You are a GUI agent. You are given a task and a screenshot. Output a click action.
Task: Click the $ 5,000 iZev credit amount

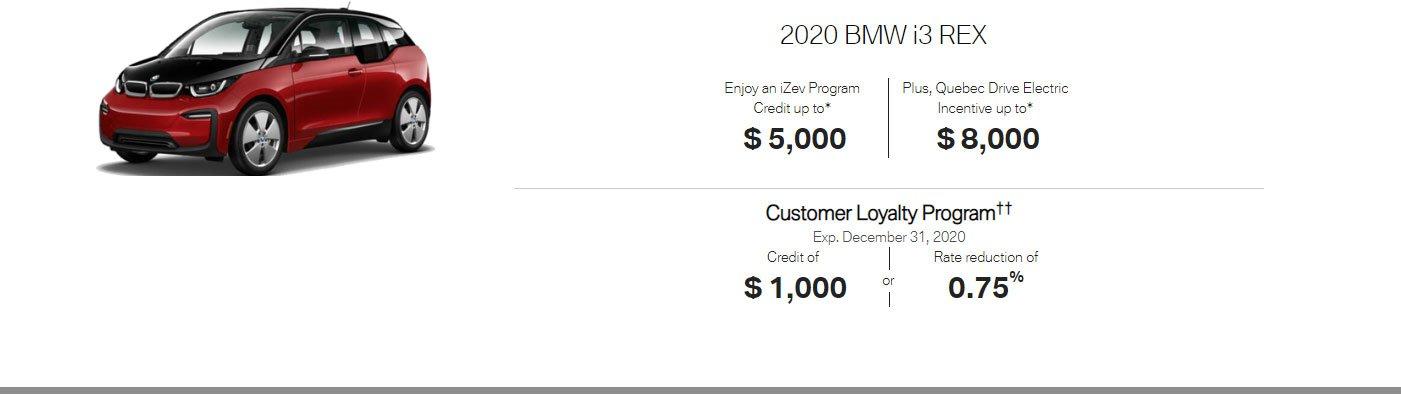(795, 139)
